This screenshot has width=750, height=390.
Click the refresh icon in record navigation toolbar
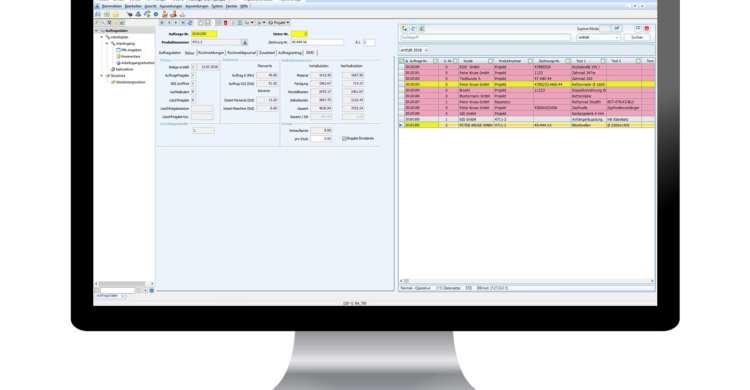click(190, 23)
